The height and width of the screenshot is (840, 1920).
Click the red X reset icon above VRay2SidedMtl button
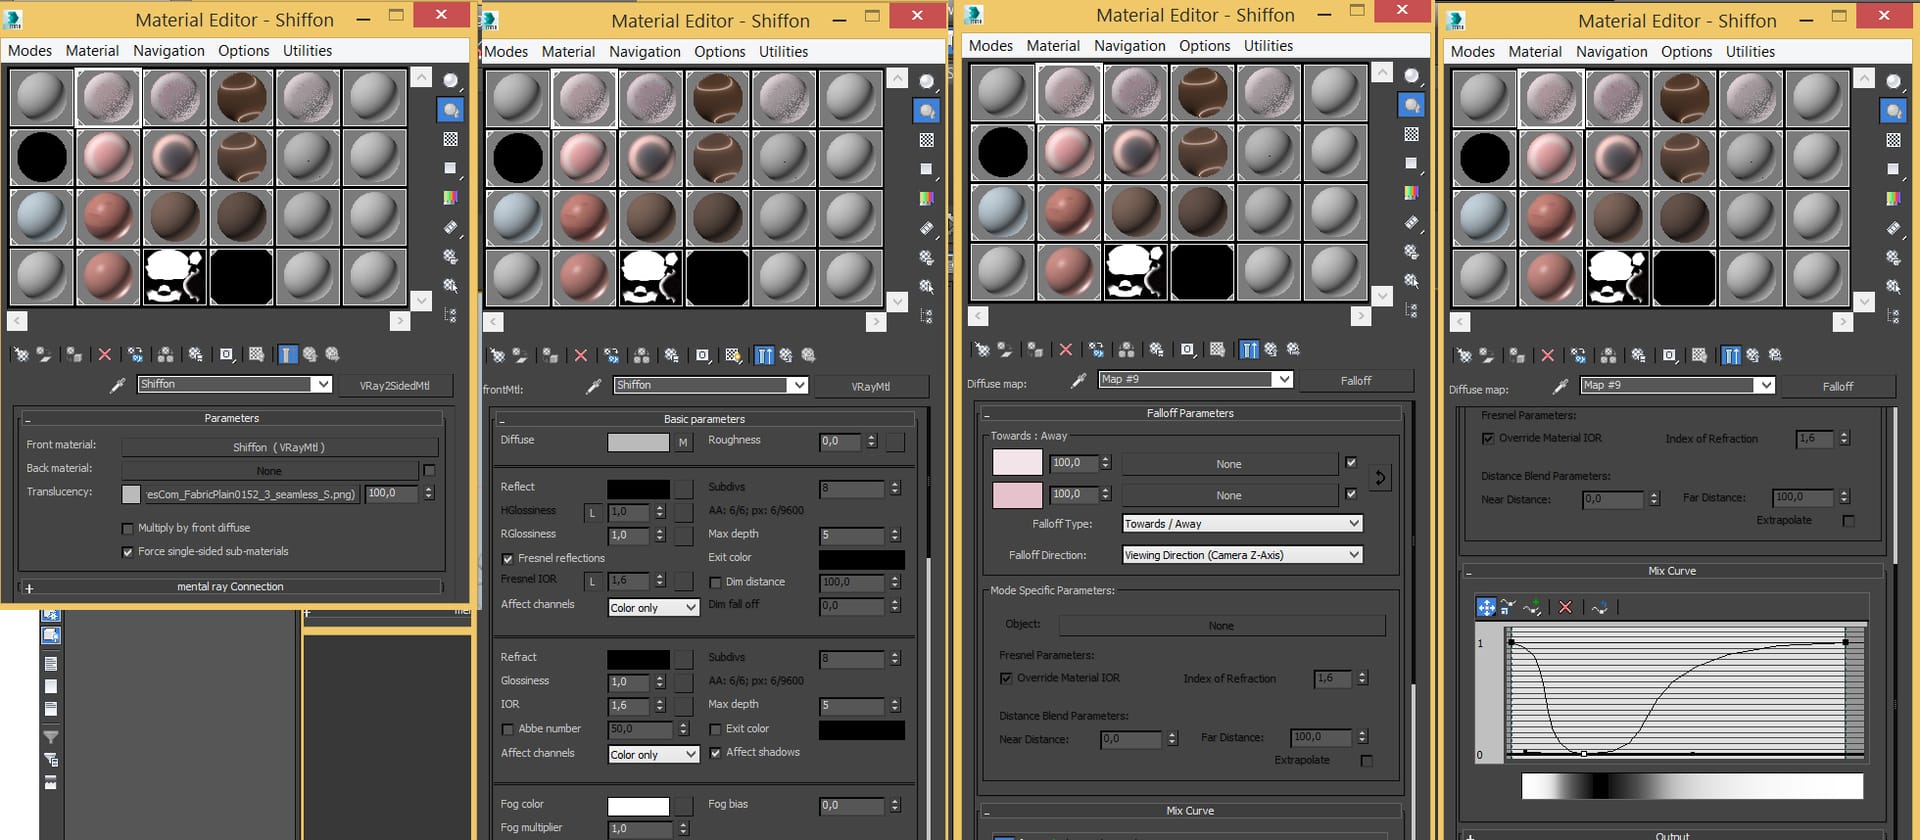click(x=104, y=354)
